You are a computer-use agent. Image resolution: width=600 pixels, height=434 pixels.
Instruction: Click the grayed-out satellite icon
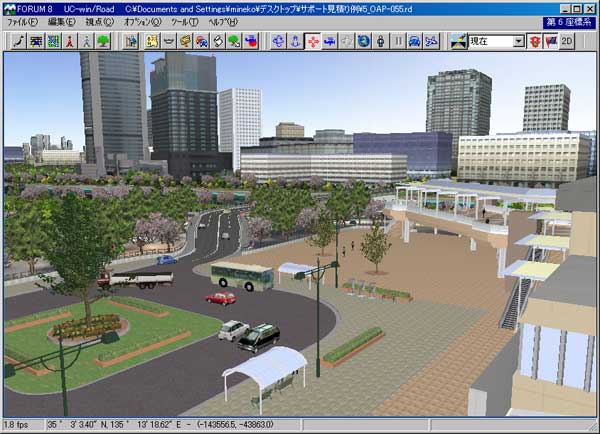[347, 41]
